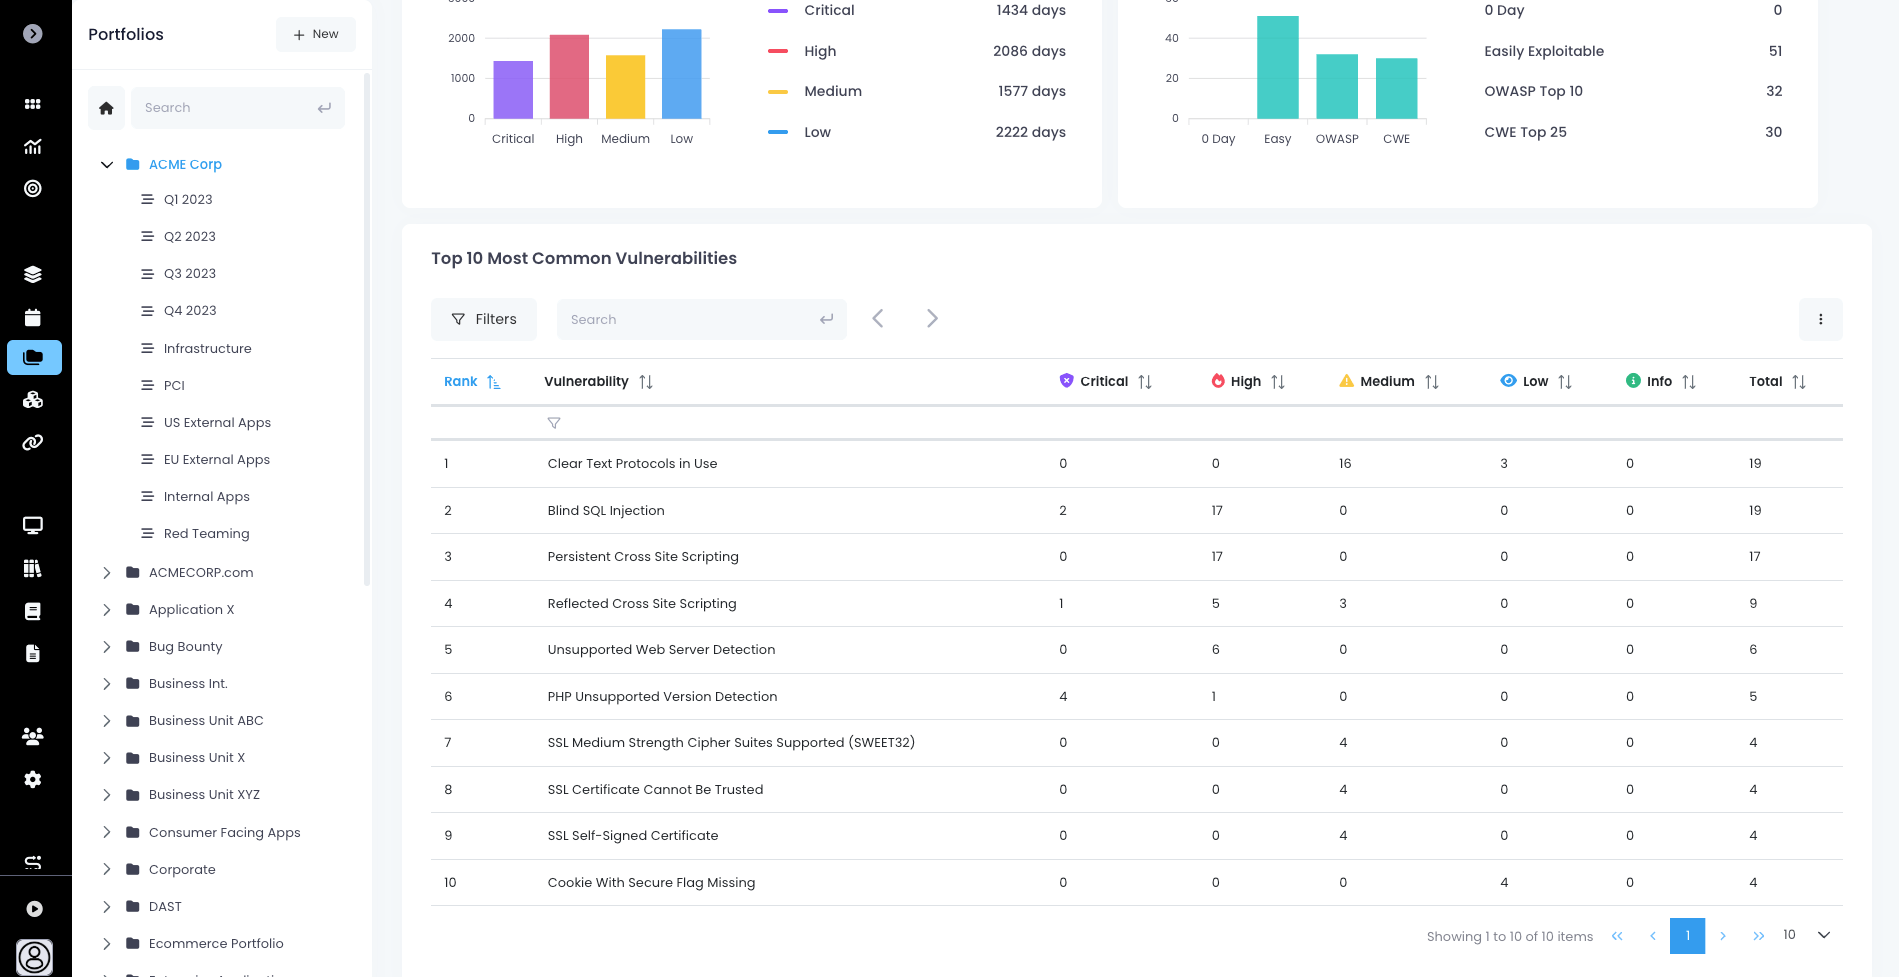Viewport: 1899px width, 977px height.
Task: Click the three-dot table options menu
Action: point(1820,319)
